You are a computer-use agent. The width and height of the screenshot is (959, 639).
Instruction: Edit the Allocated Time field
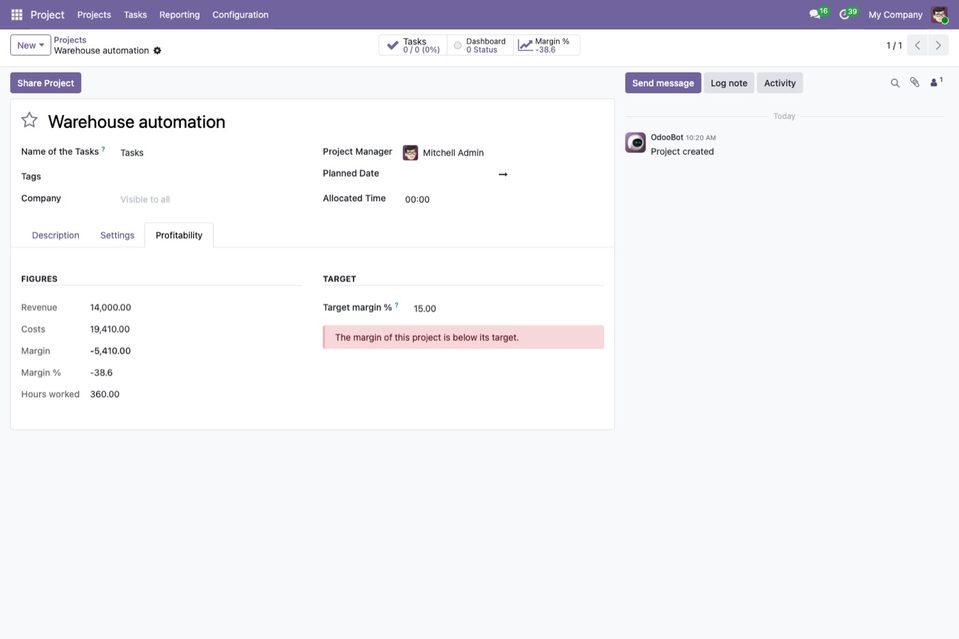tap(502, 199)
